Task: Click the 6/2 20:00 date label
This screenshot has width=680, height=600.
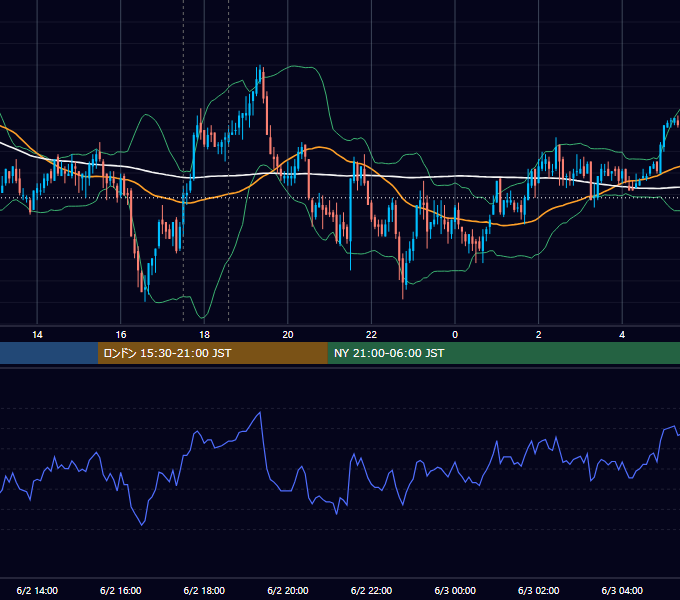Action: [288, 590]
